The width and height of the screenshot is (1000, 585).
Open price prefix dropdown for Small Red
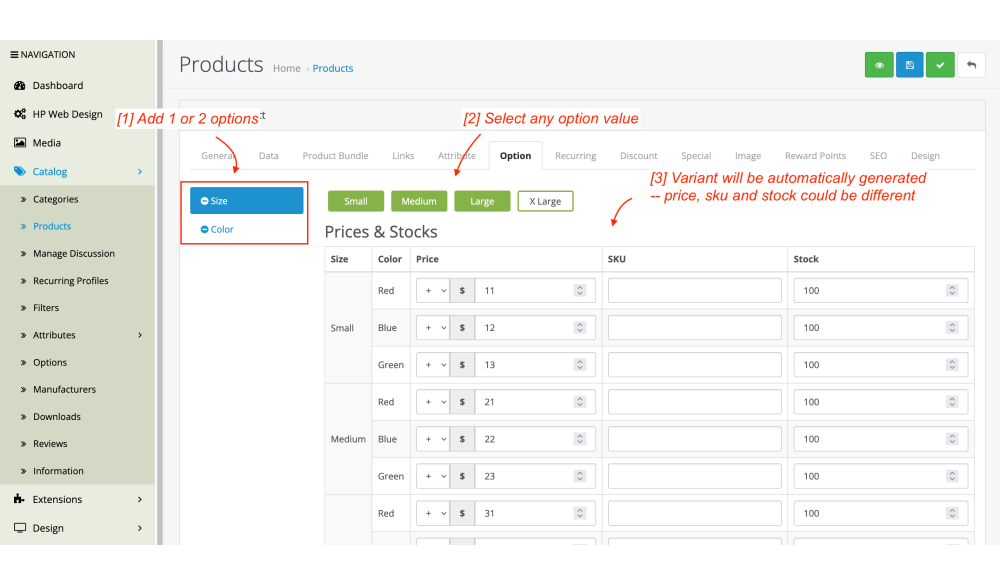(432, 291)
